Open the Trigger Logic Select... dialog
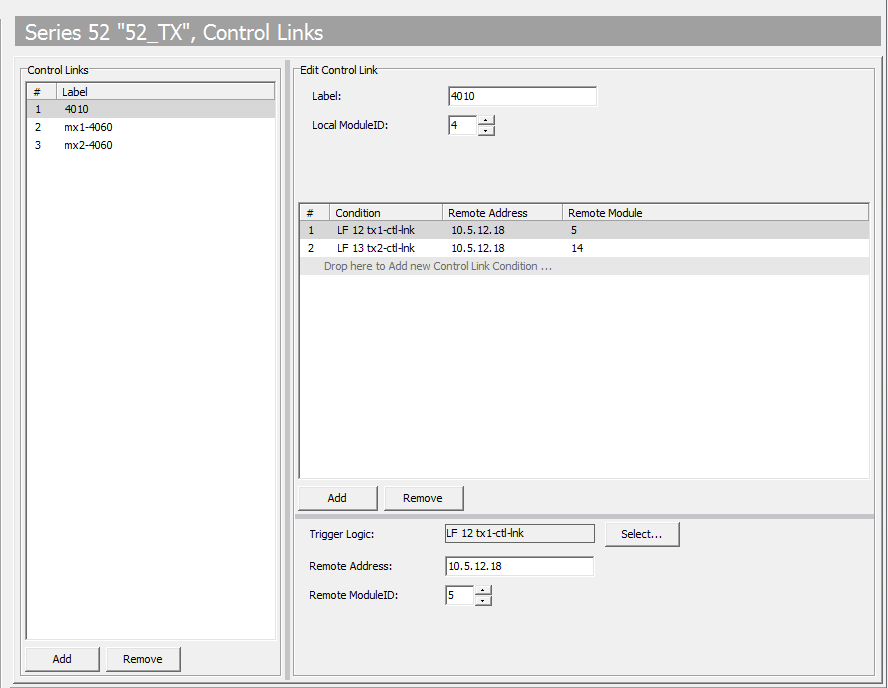Screen dimensions: 888x688 (x=642, y=533)
